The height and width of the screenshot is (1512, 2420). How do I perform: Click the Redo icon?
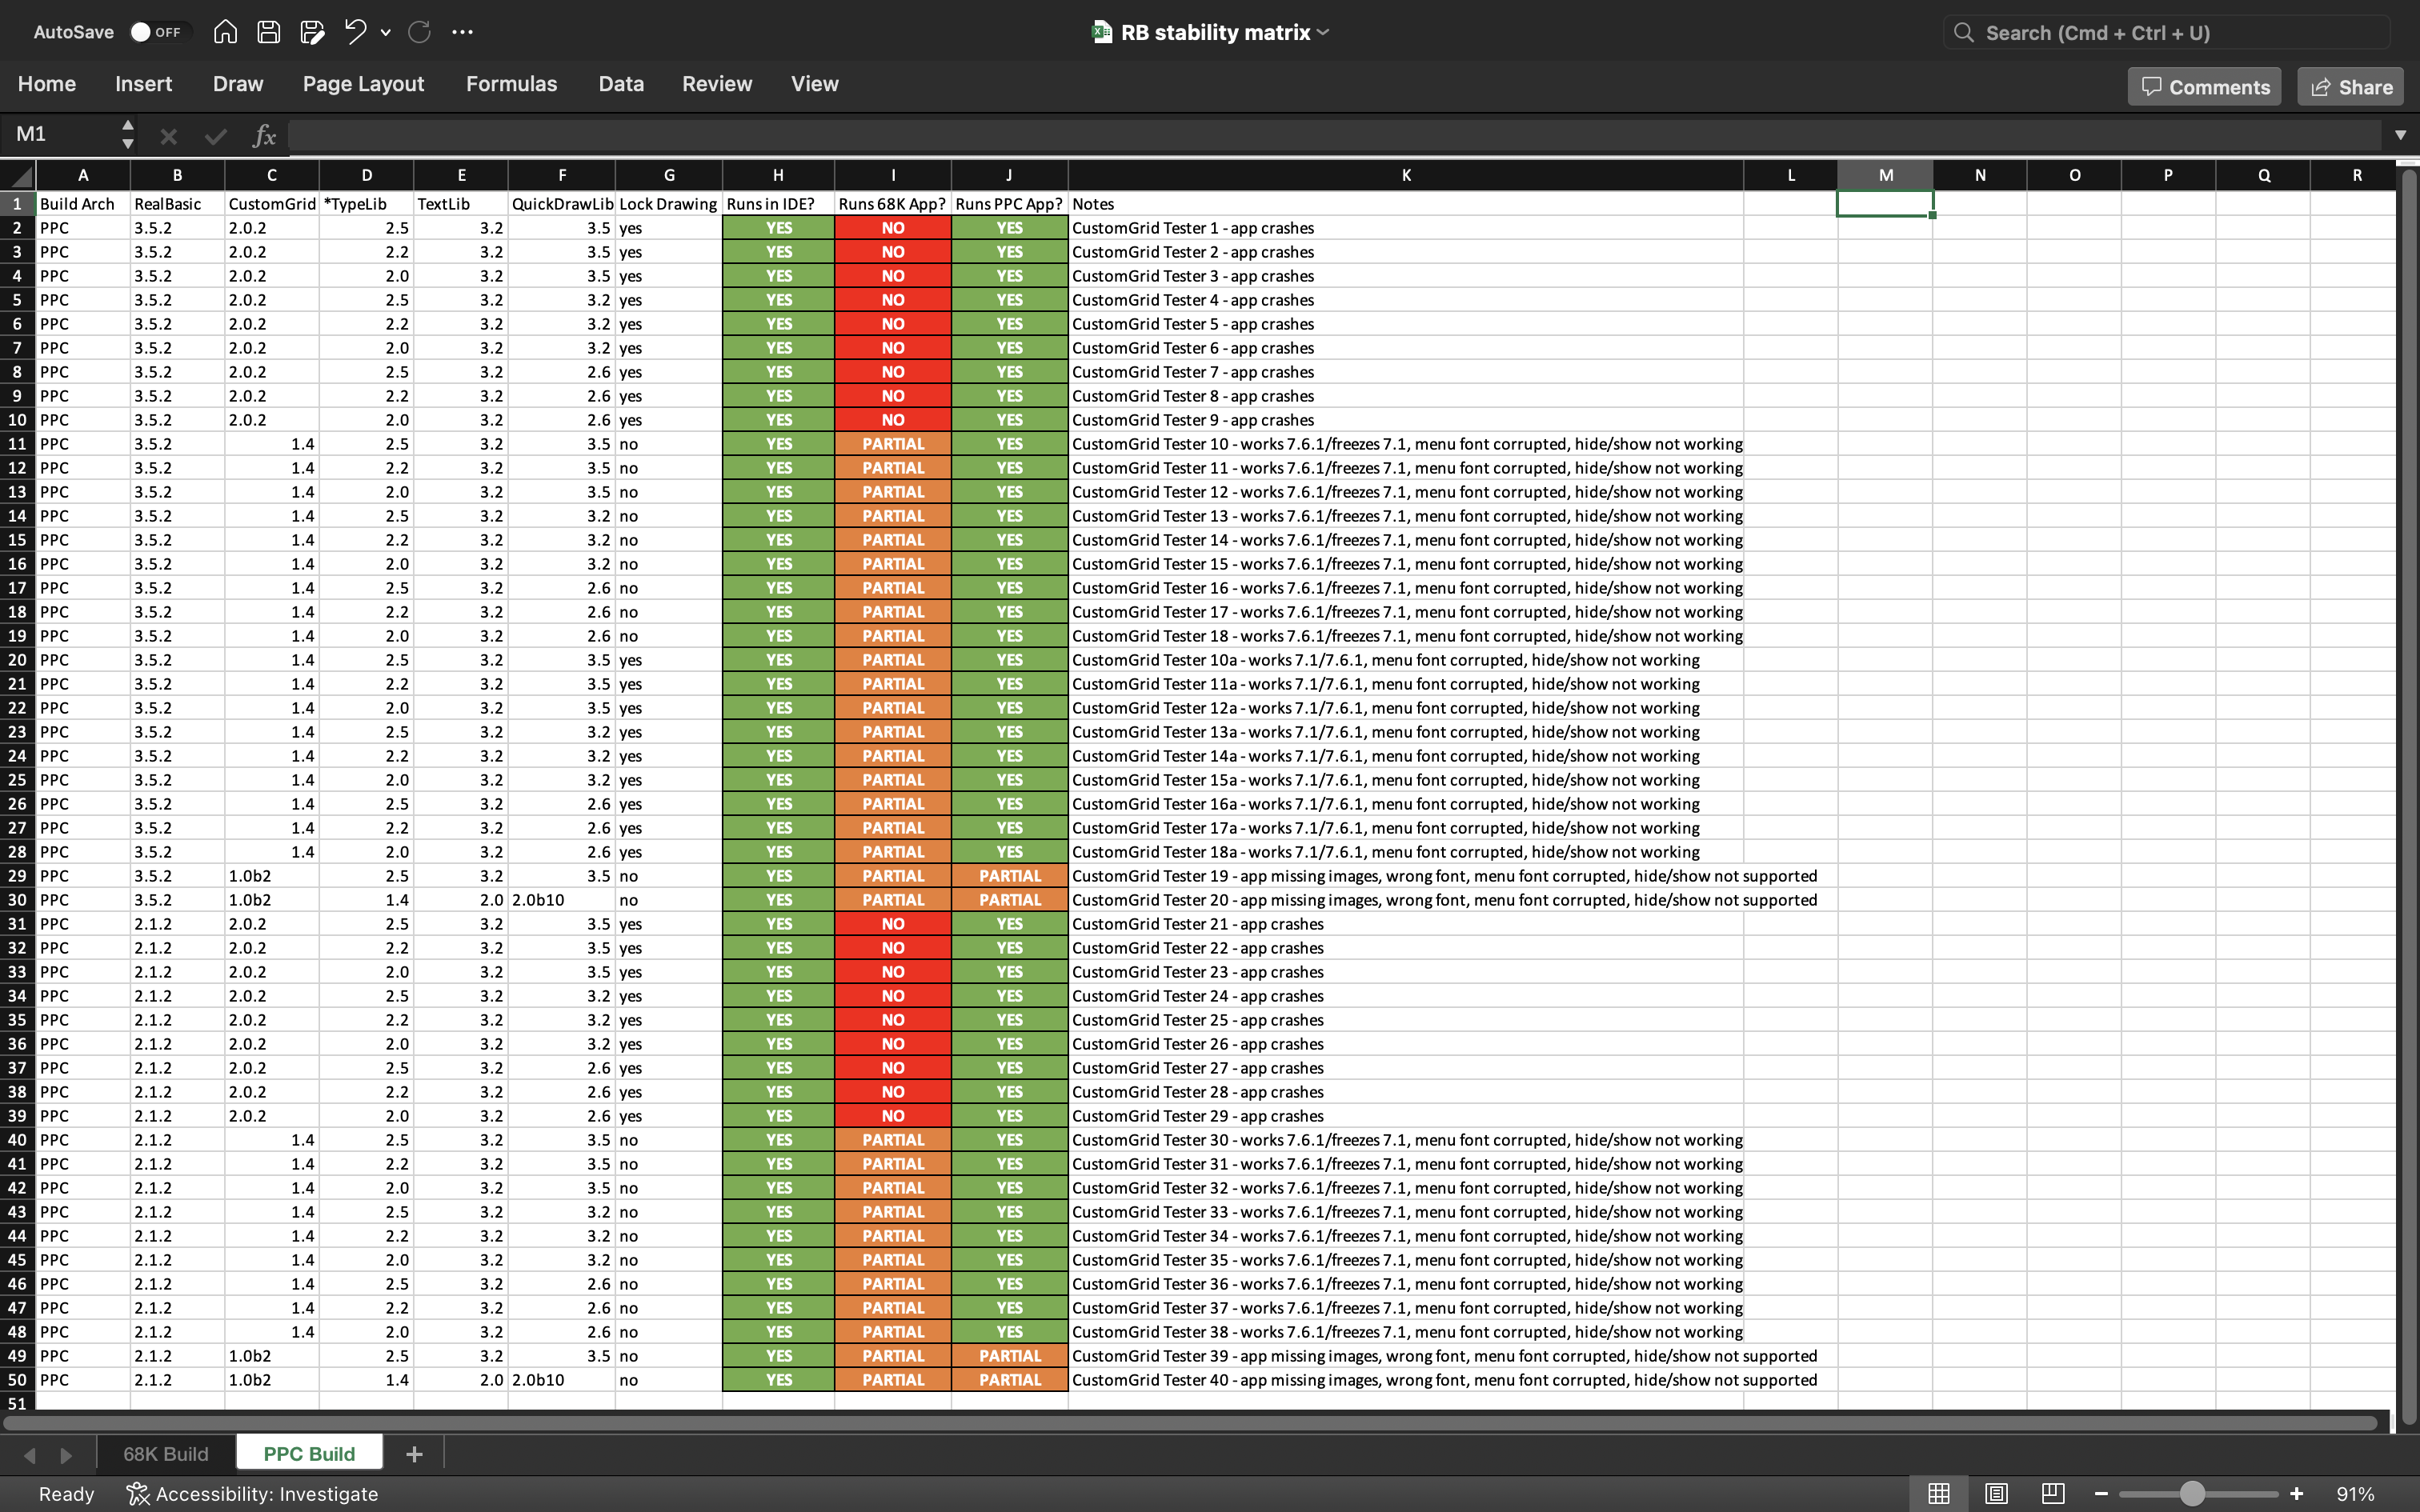[419, 32]
